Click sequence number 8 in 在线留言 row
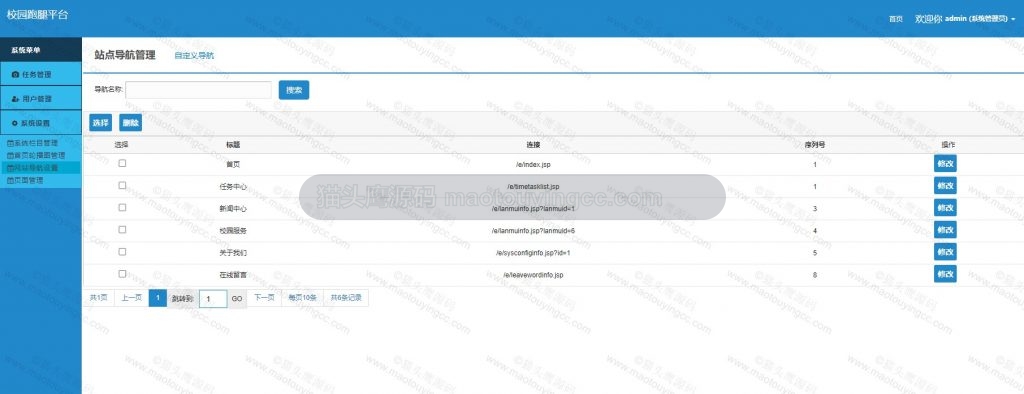 [x=815, y=275]
